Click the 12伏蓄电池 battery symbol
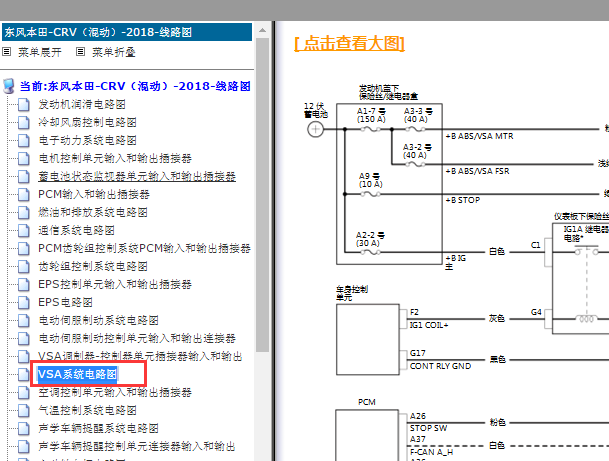 tap(315, 129)
